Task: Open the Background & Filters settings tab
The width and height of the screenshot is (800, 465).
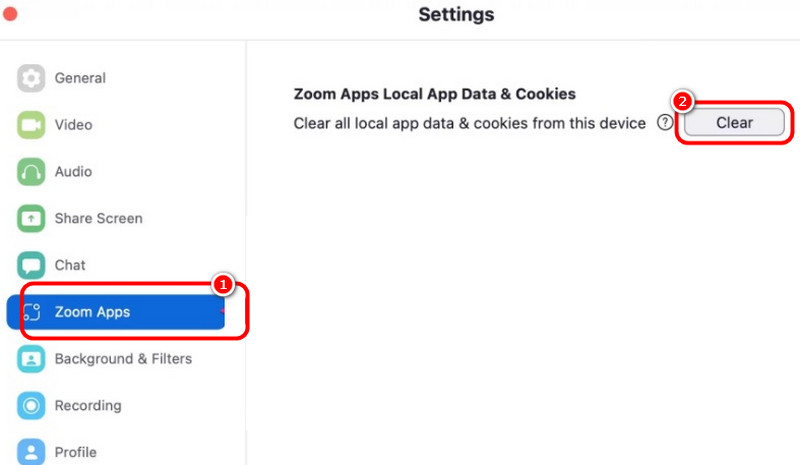Action: click(x=123, y=358)
